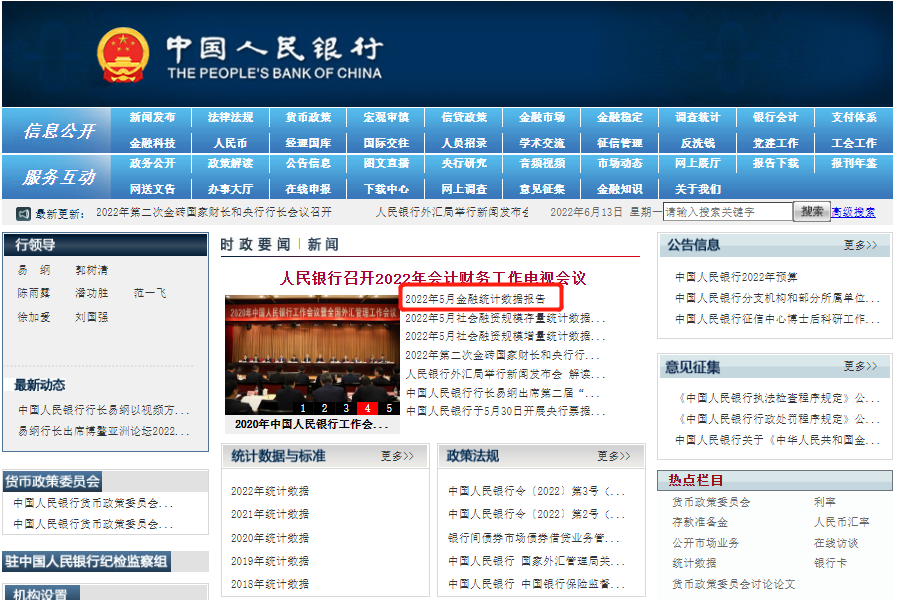
Task: Open 货币政策委员会 section header
Action: [53, 482]
